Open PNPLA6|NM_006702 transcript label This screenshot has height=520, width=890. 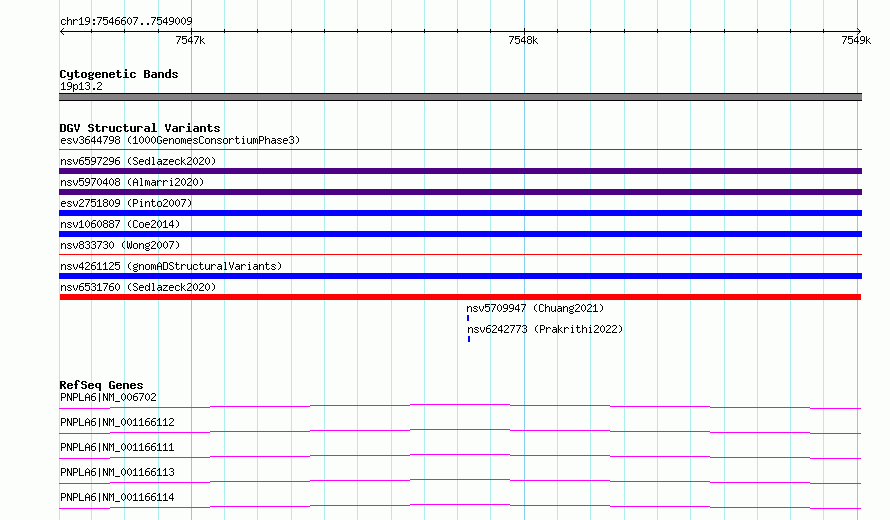[x=108, y=397]
